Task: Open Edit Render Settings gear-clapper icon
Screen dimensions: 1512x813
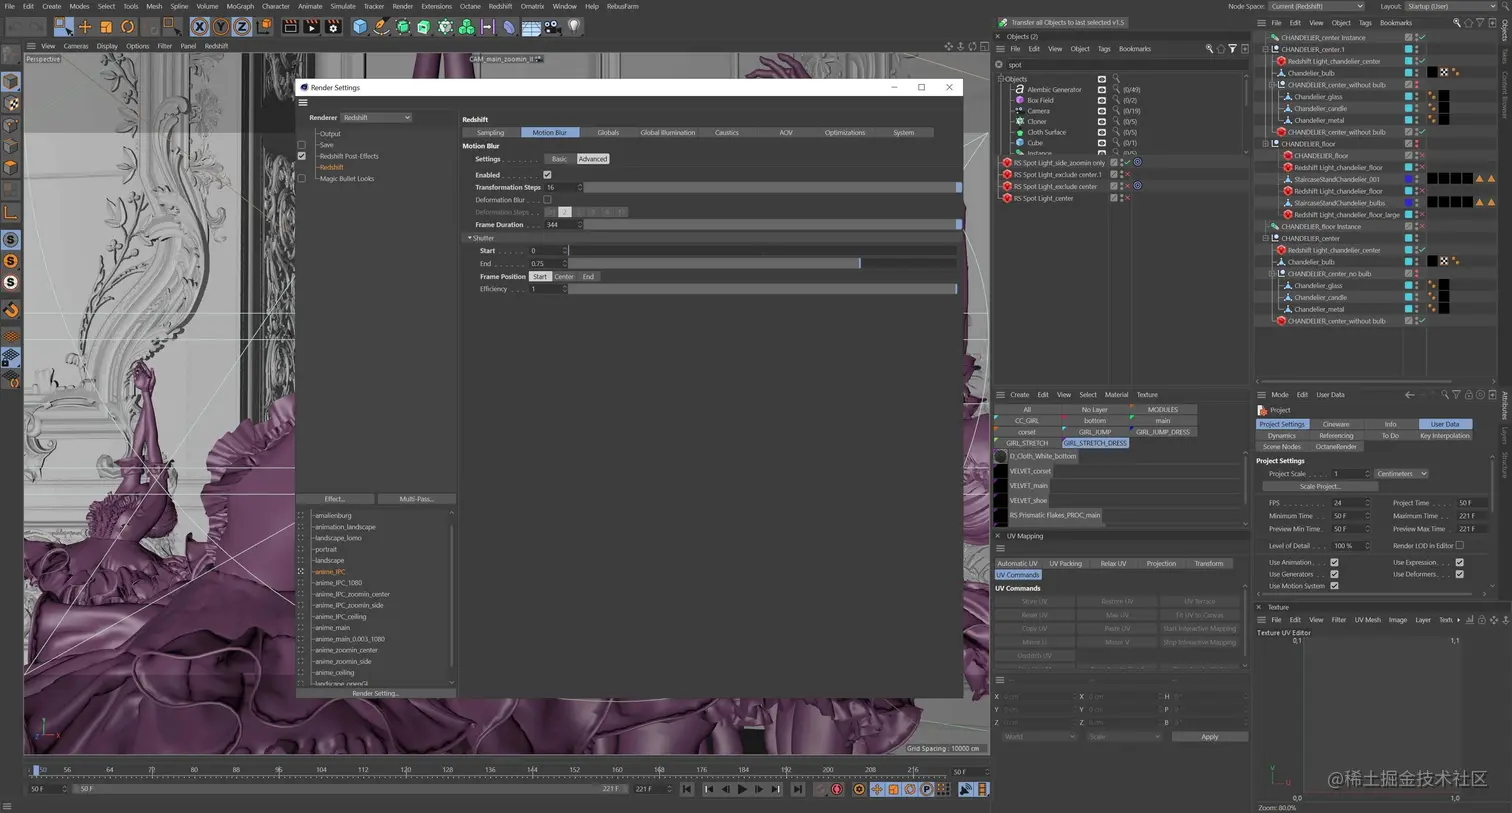Action: (x=333, y=27)
